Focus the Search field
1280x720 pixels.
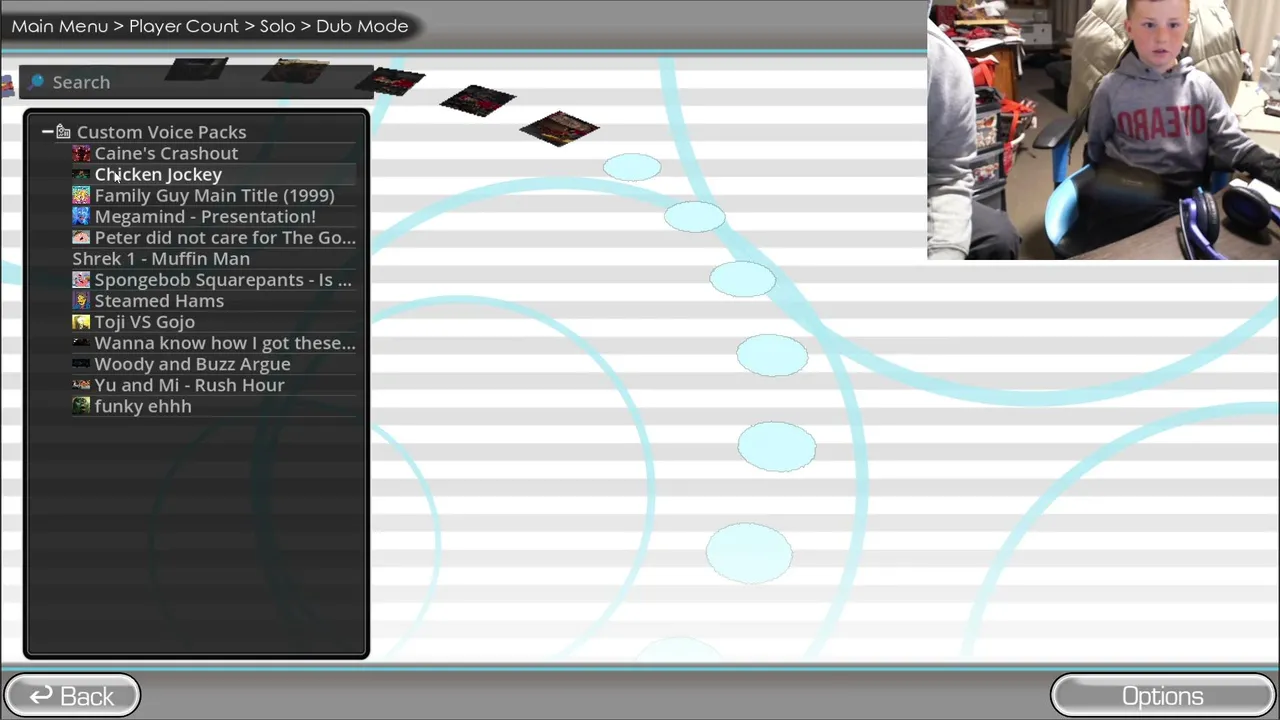198,82
